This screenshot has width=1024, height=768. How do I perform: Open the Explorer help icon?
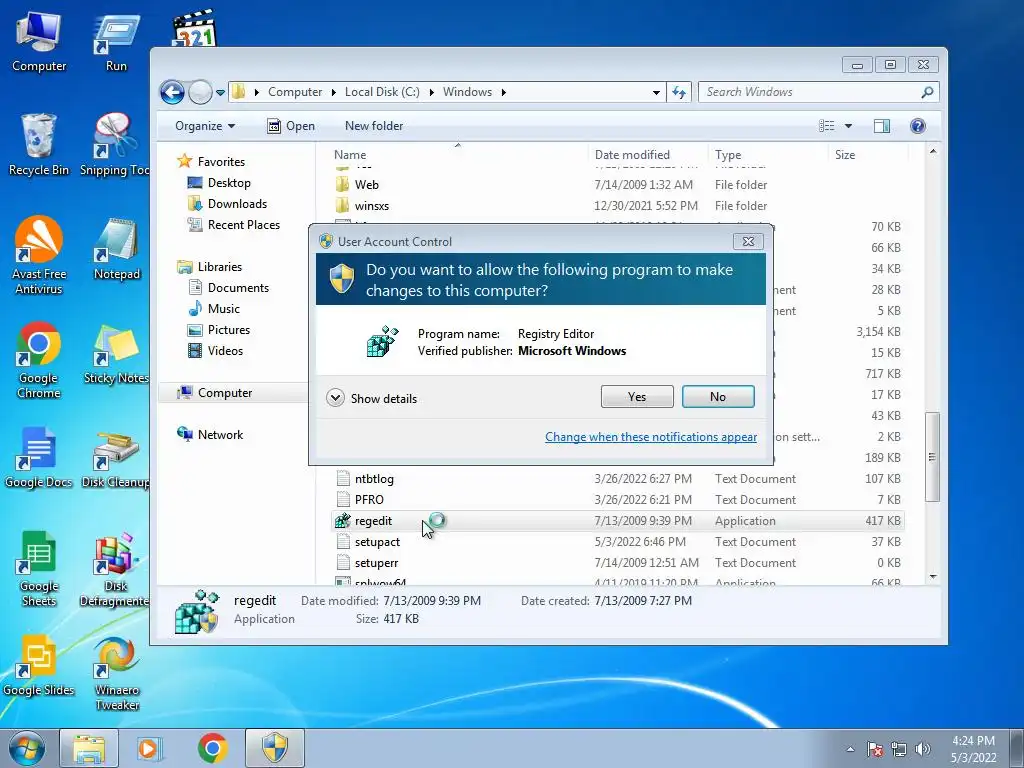click(918, 126)
